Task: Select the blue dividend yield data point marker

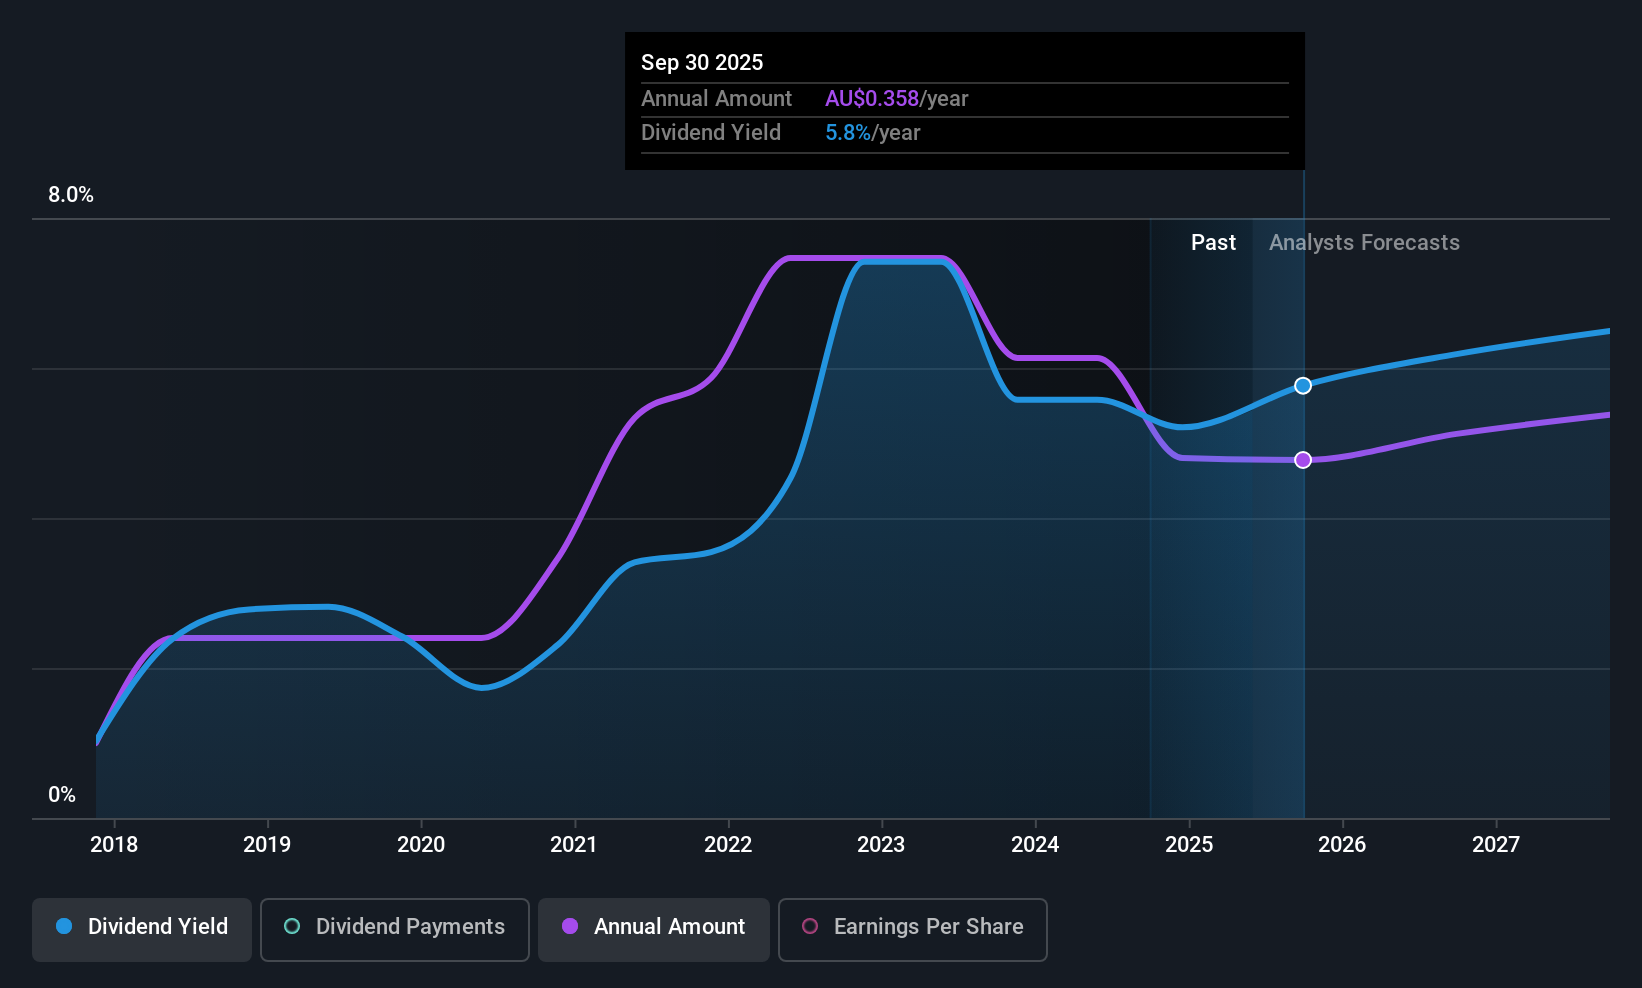Action: [1303, 386]
